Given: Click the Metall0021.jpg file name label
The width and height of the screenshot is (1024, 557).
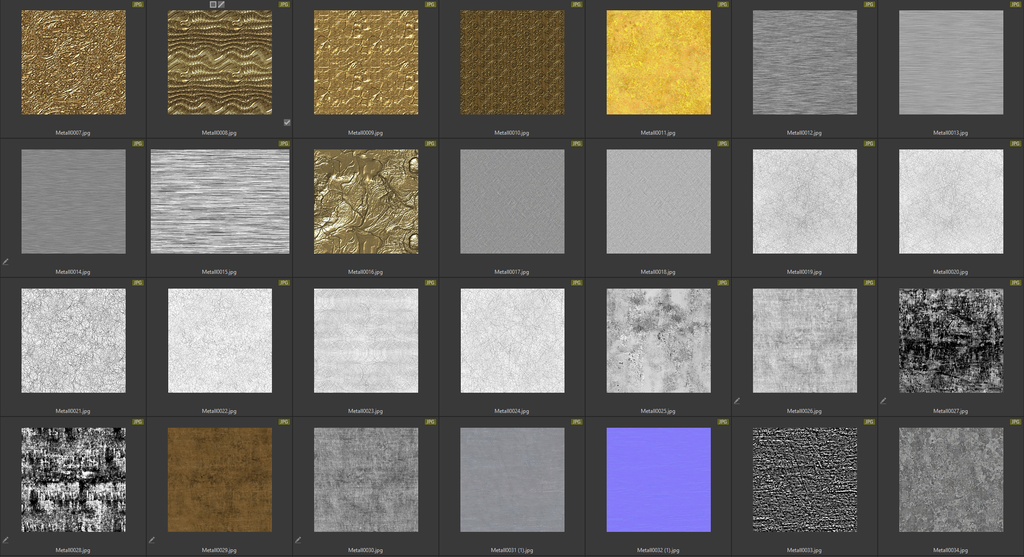Looking at the screenshot, I should click(73, 411).
